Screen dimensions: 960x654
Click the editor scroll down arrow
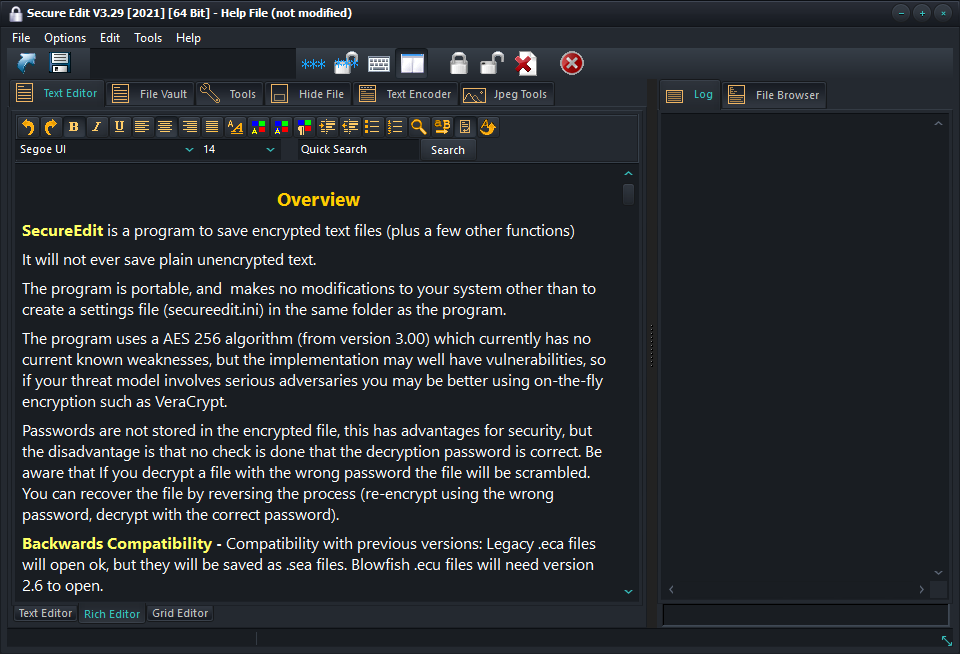pos(628,592)
